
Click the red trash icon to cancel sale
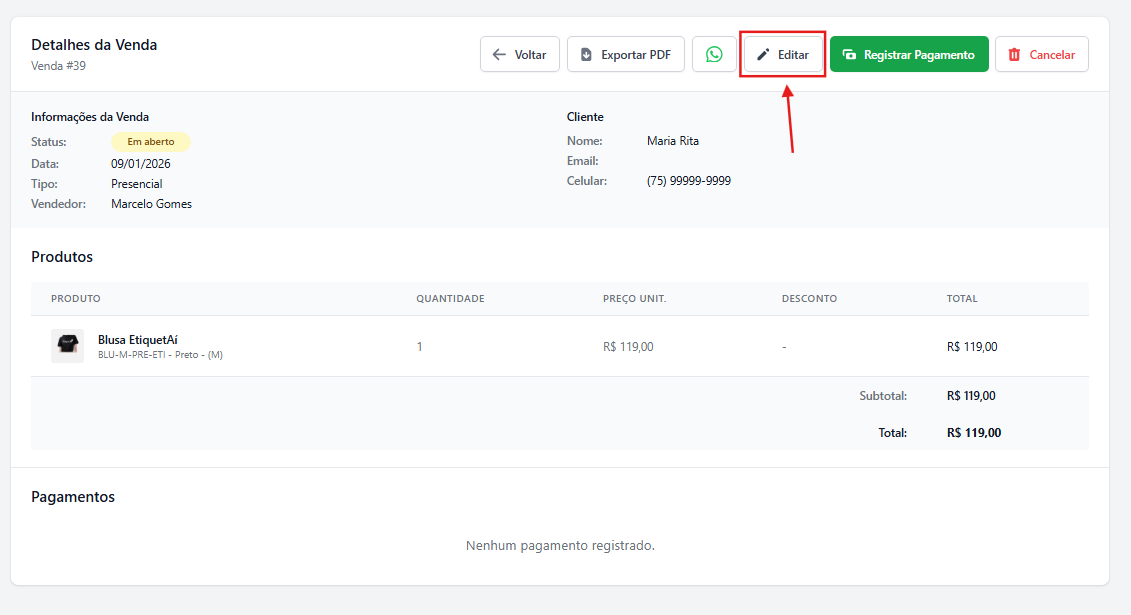1014,55
